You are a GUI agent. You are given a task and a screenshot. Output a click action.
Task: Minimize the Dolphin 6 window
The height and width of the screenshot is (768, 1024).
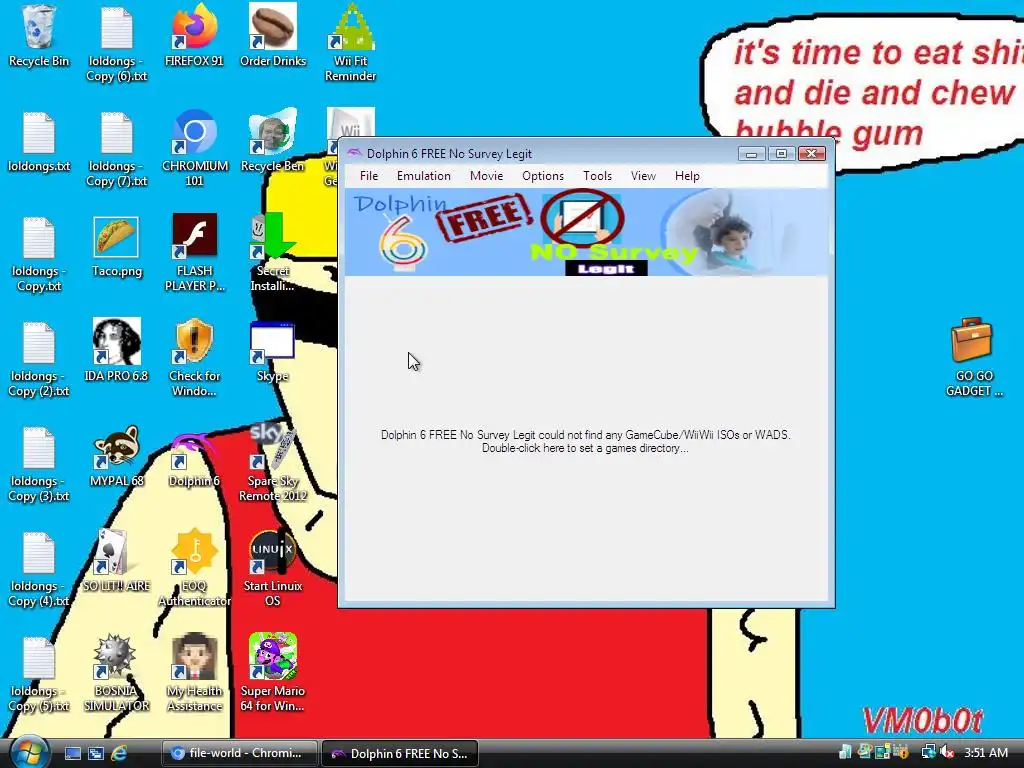click(x=751, y=153)
